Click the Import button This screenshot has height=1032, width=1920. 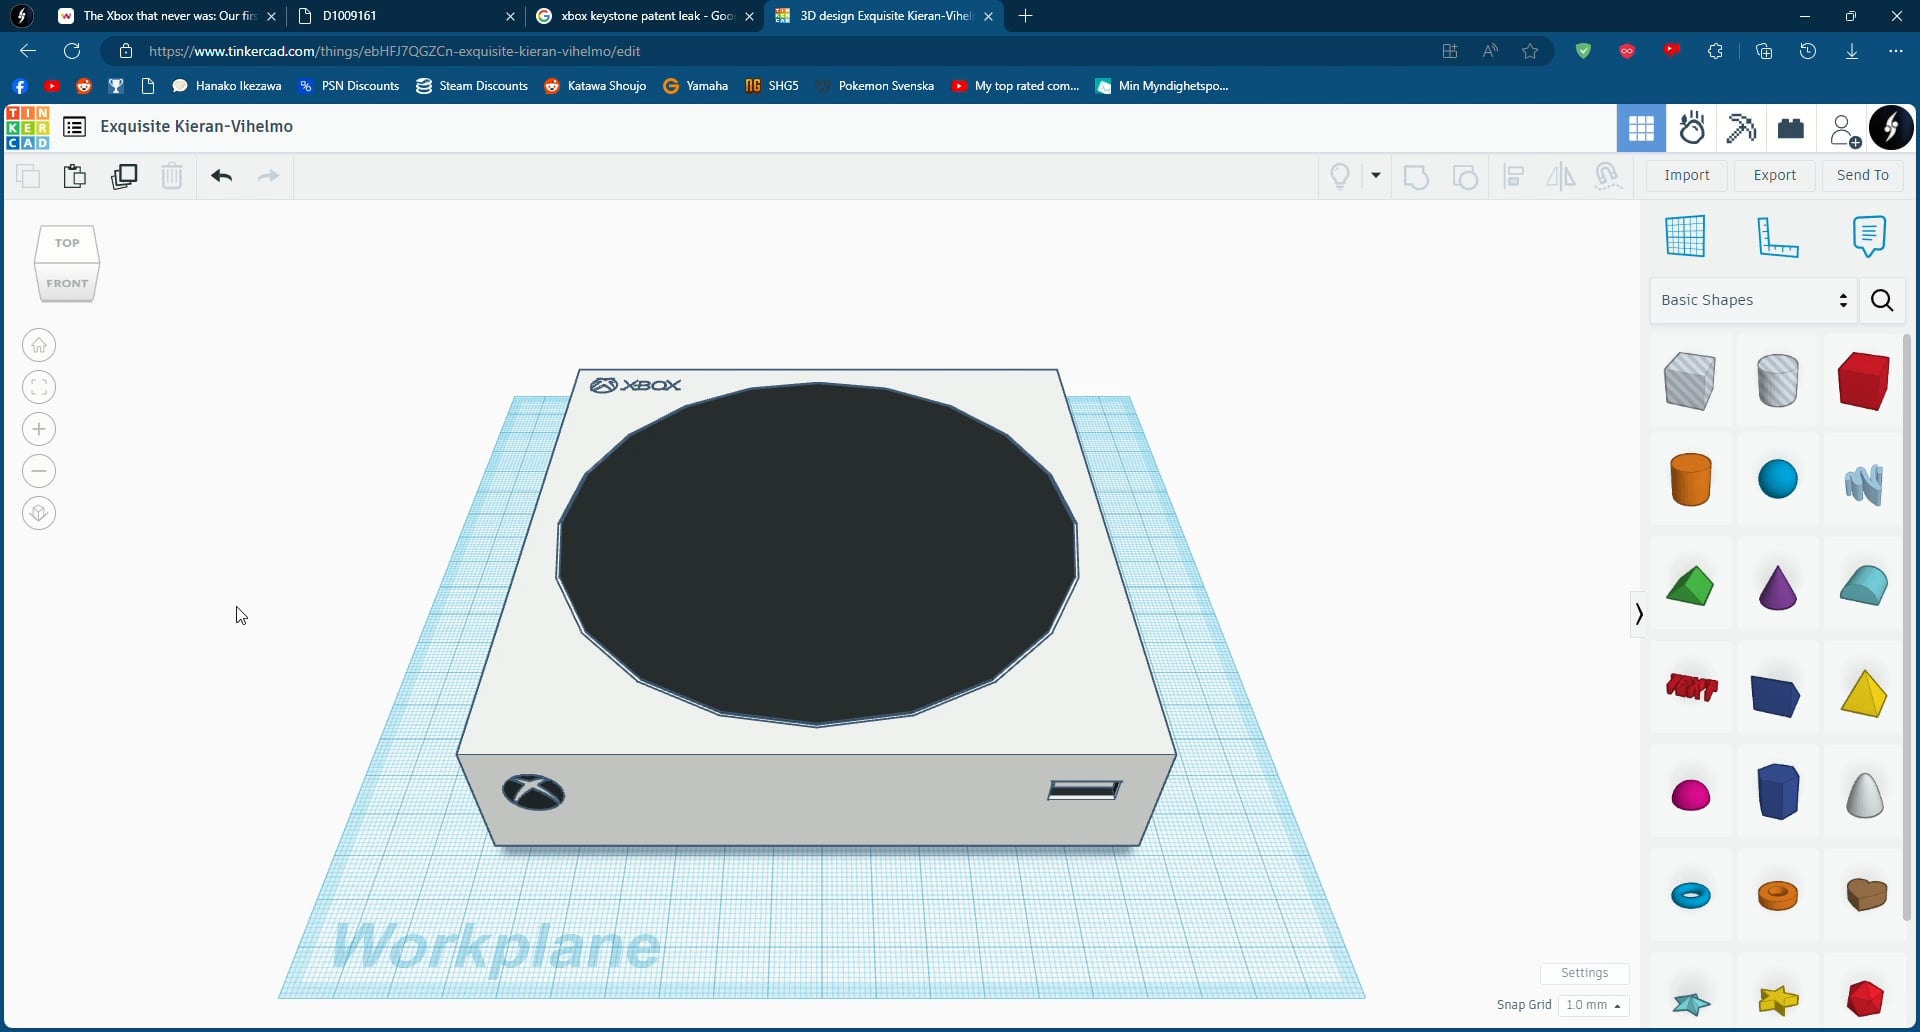click(x=1687, y=175)
